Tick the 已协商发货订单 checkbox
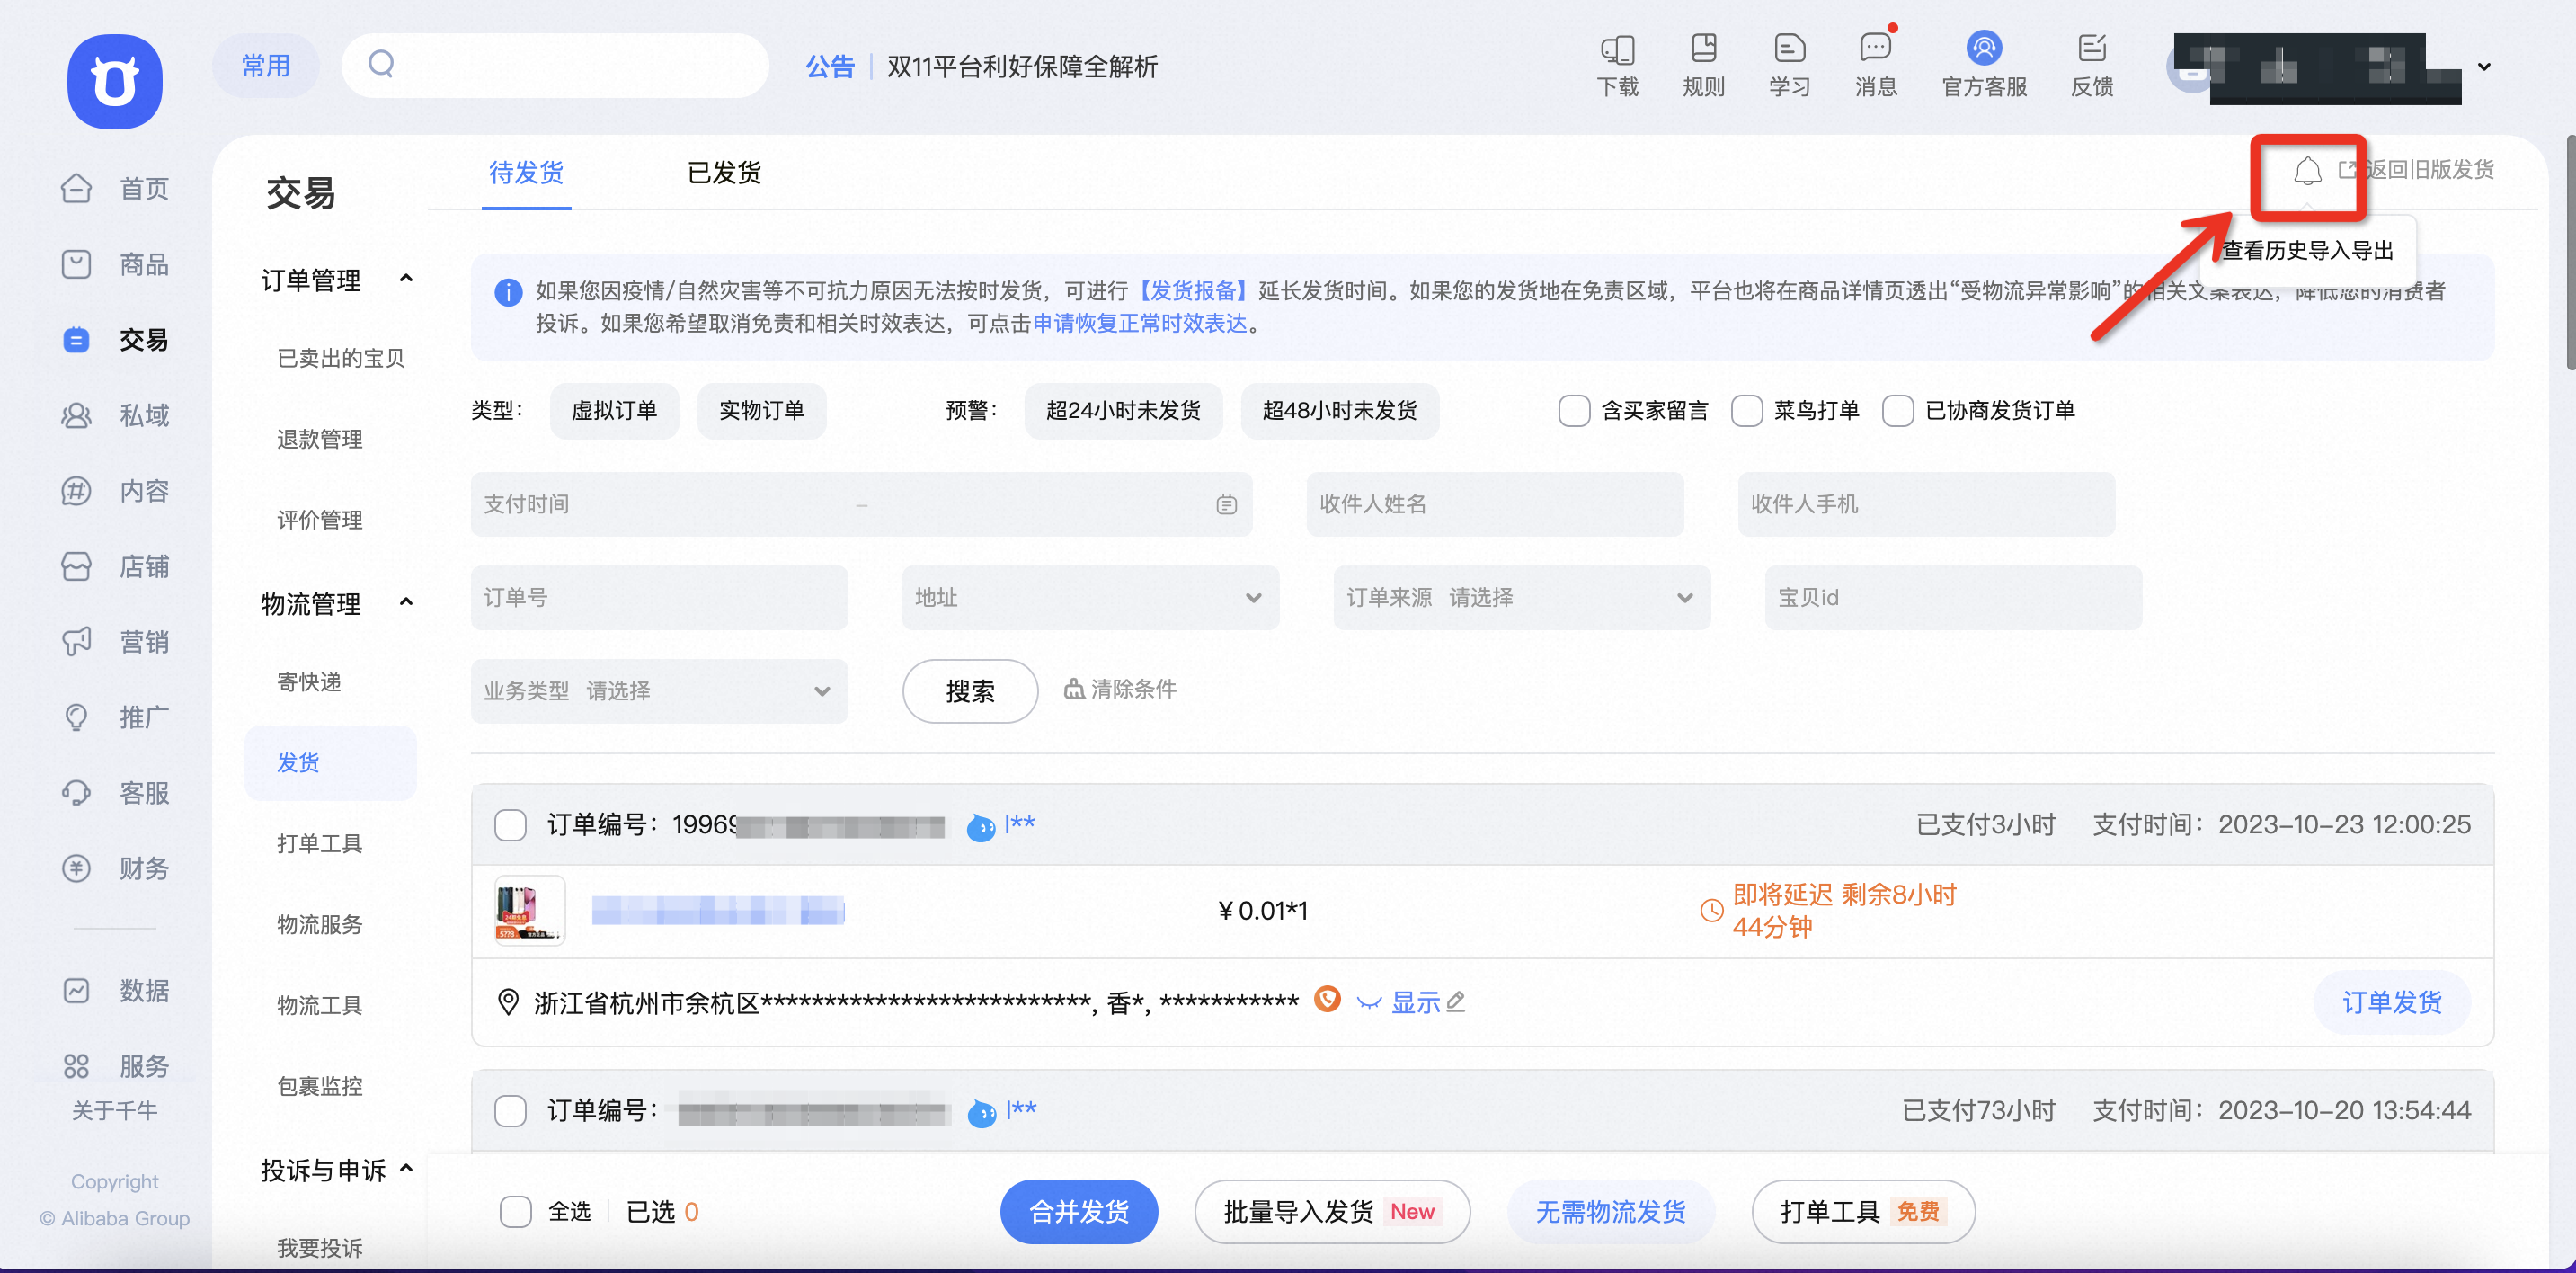2576x1273 pixels. click(x=1897, y=411)
